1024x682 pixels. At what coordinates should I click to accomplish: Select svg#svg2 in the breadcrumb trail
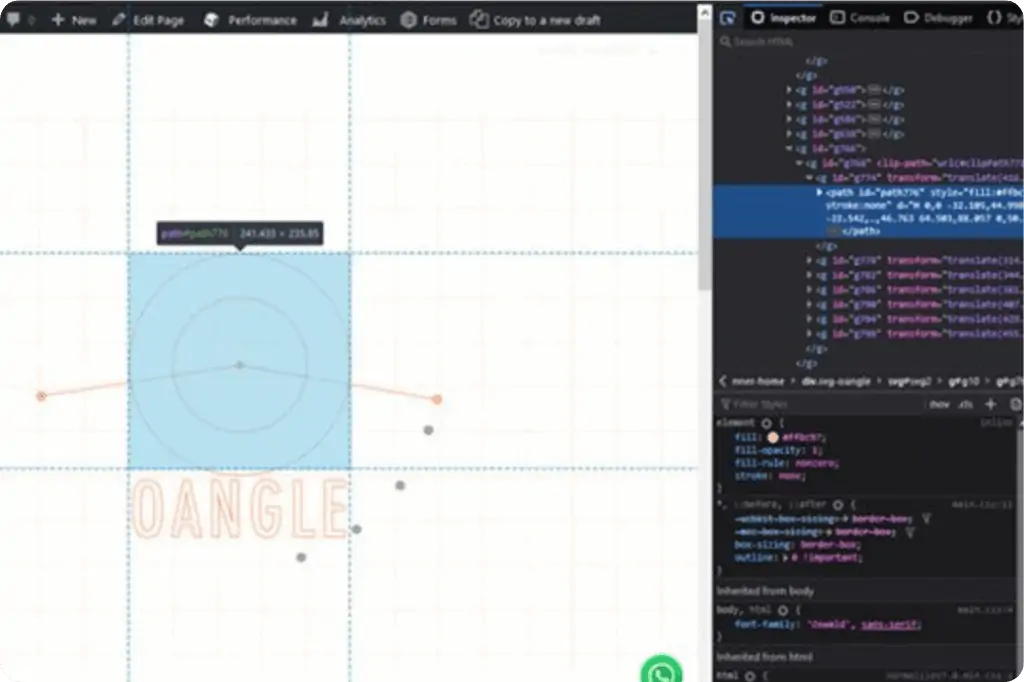[910, 381]
